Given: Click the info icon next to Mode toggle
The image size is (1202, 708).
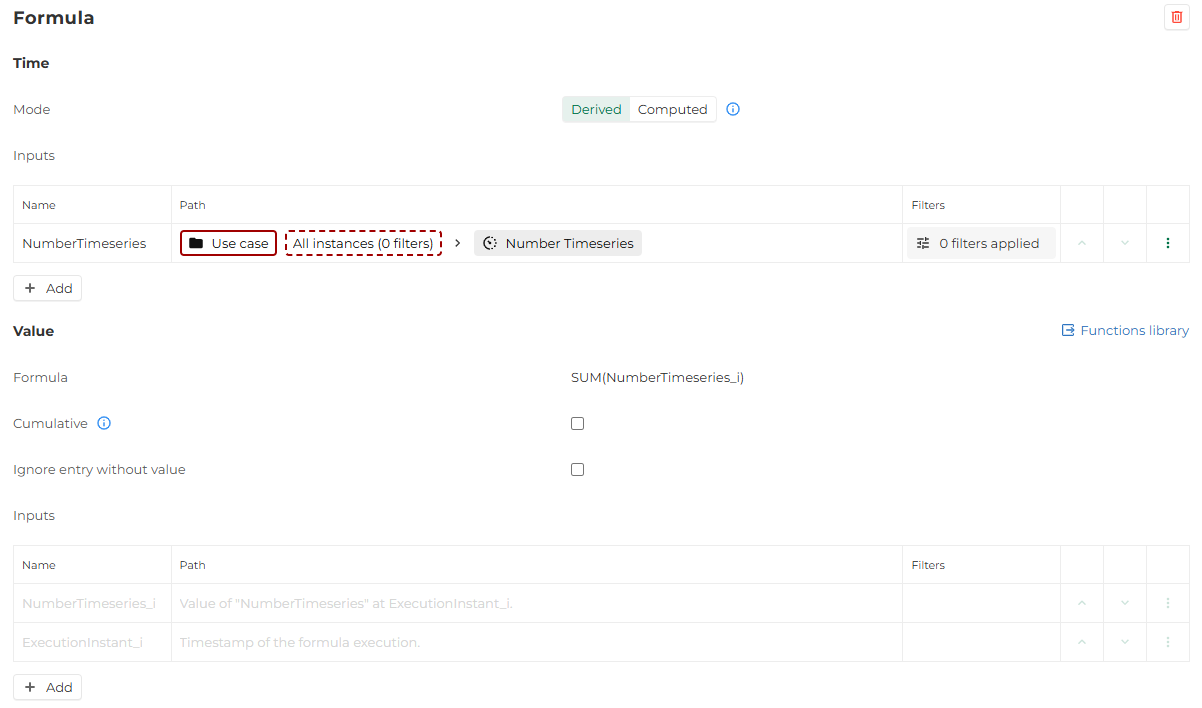Looking at the screenshot, I should 733,109.
